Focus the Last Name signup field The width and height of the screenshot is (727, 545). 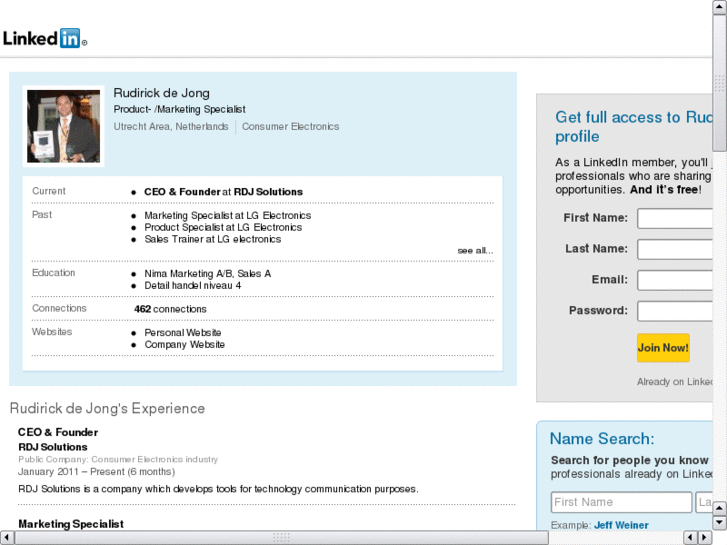675,250
